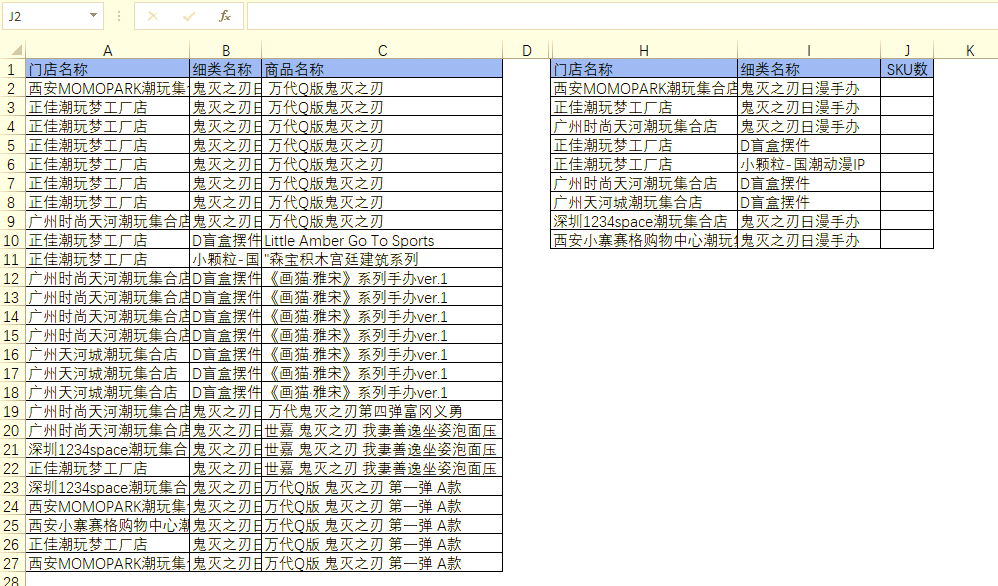Select column A by its header
The height and width of the screenshot is (586, 998).
108,50
